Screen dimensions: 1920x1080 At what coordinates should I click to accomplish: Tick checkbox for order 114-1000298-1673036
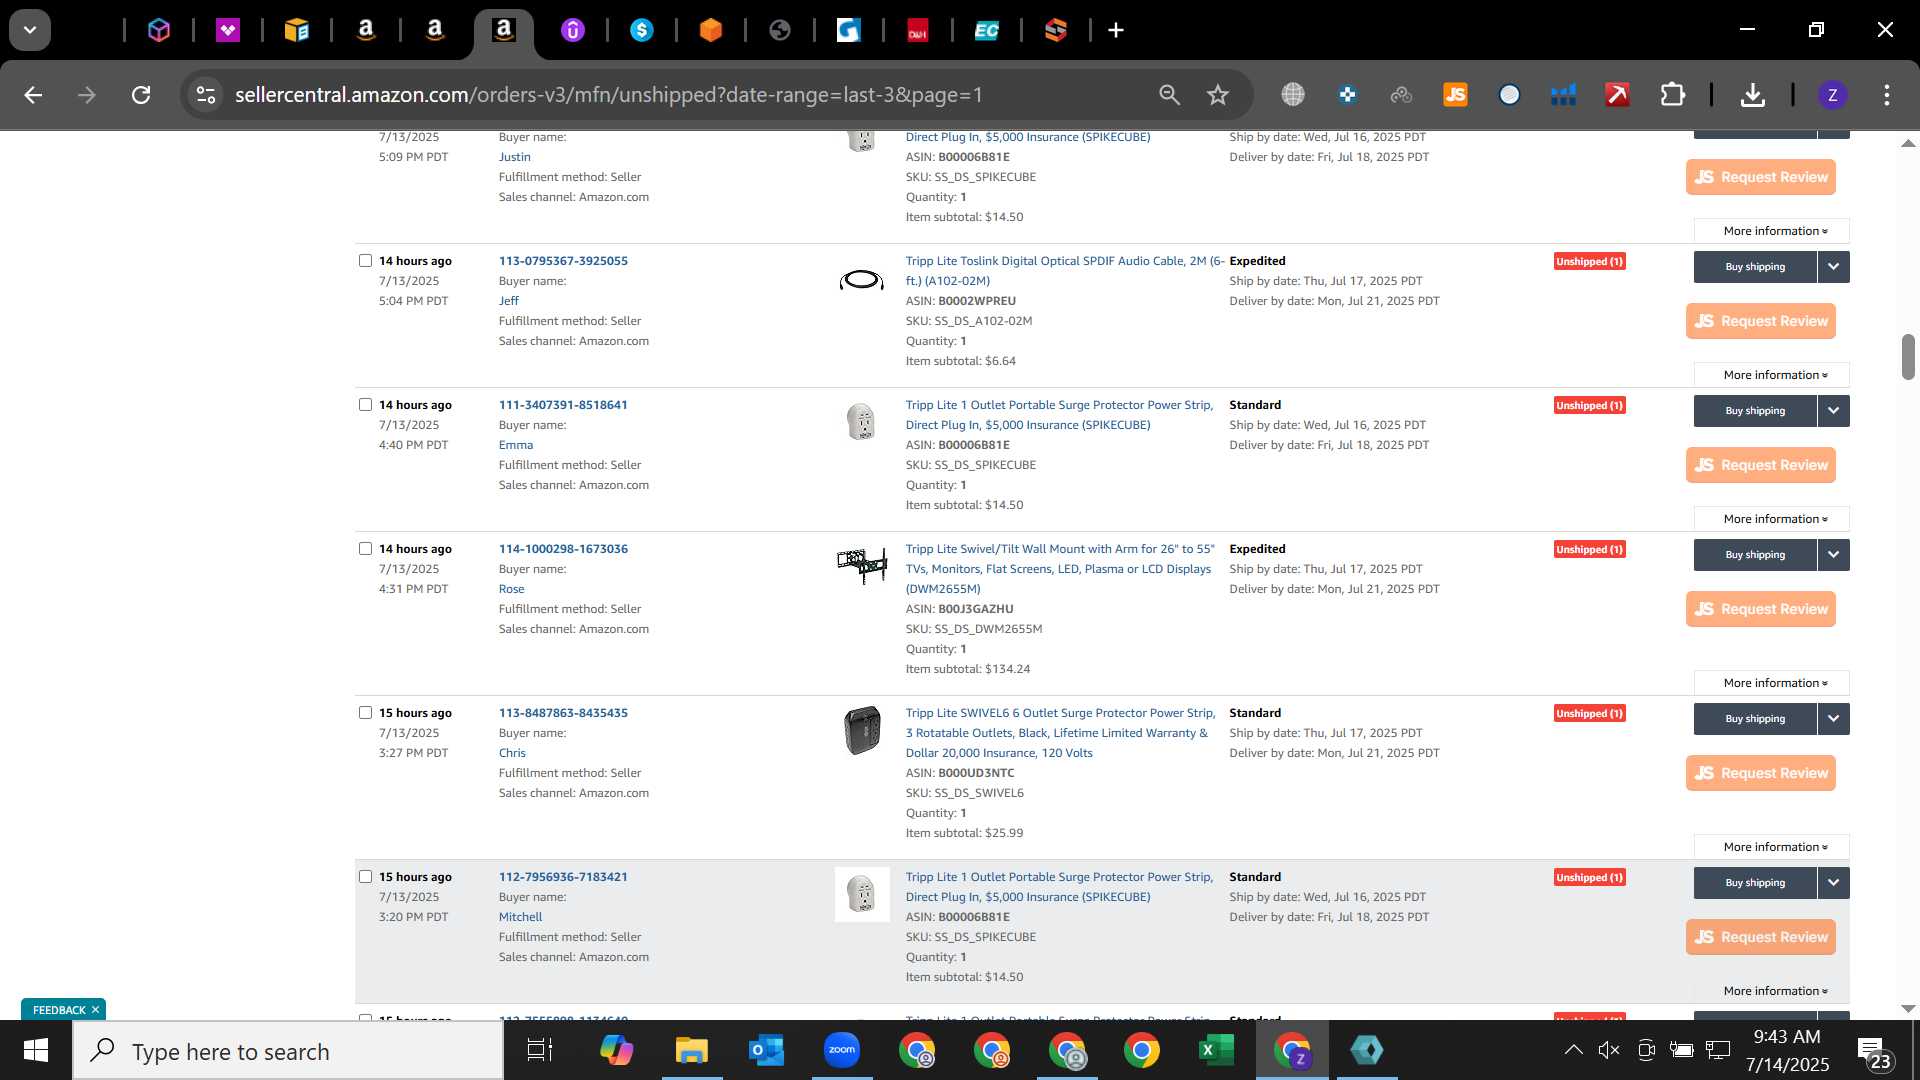(x=365, y=549)
